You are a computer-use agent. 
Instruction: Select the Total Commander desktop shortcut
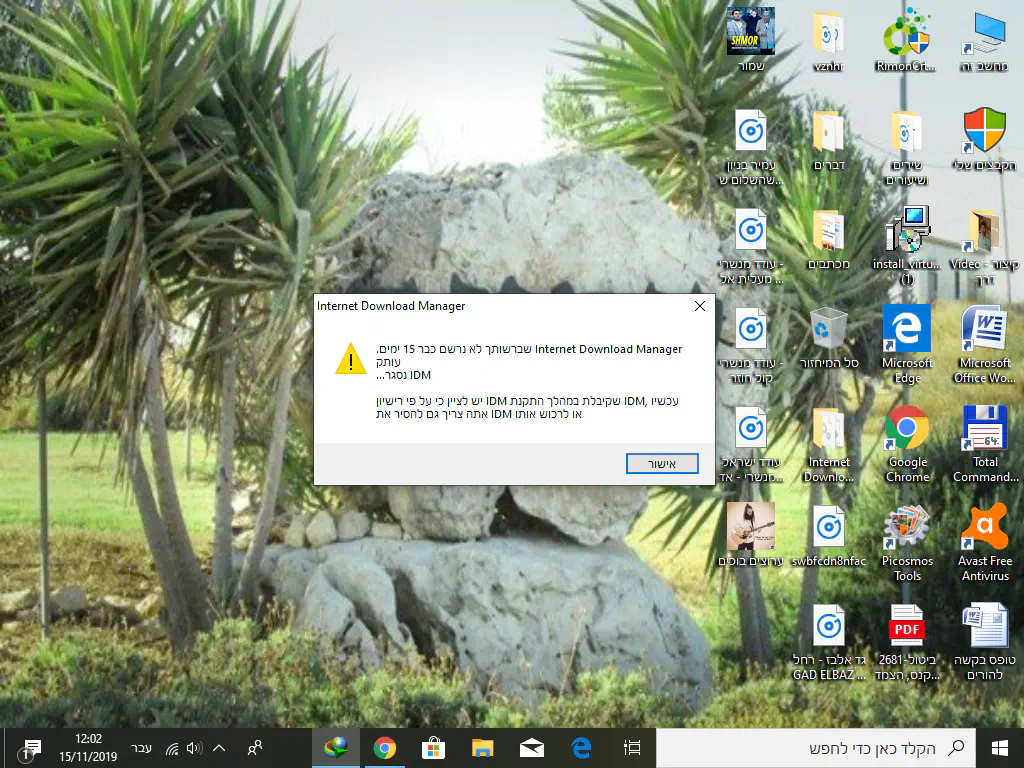point(985,430)
